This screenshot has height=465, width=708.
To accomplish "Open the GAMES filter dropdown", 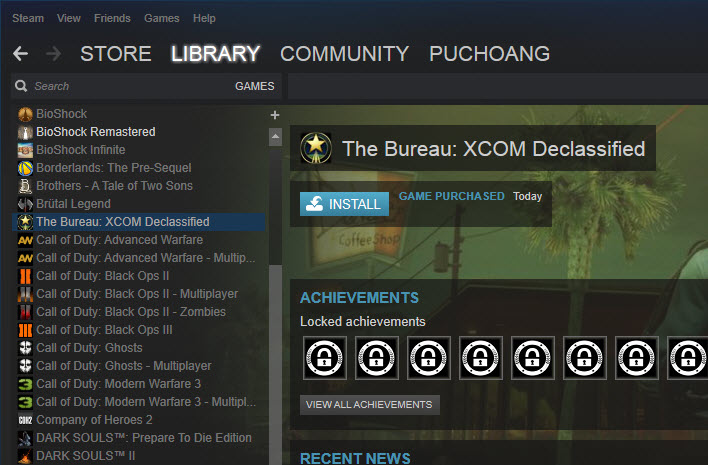I will [x=255, y=86].
